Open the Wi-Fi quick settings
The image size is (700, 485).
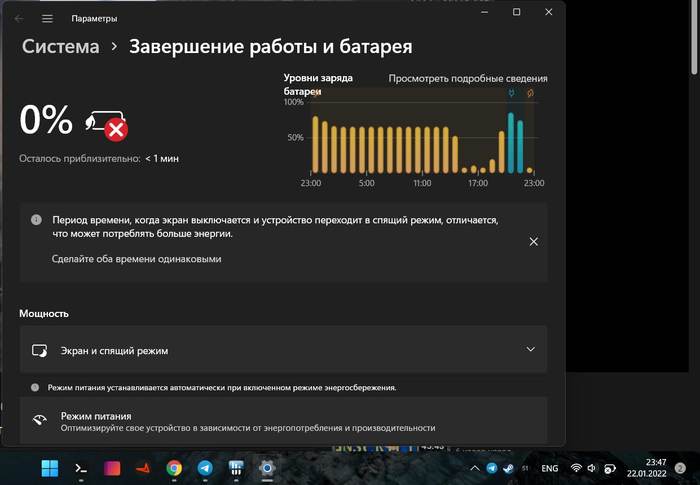tap(577, 468)
